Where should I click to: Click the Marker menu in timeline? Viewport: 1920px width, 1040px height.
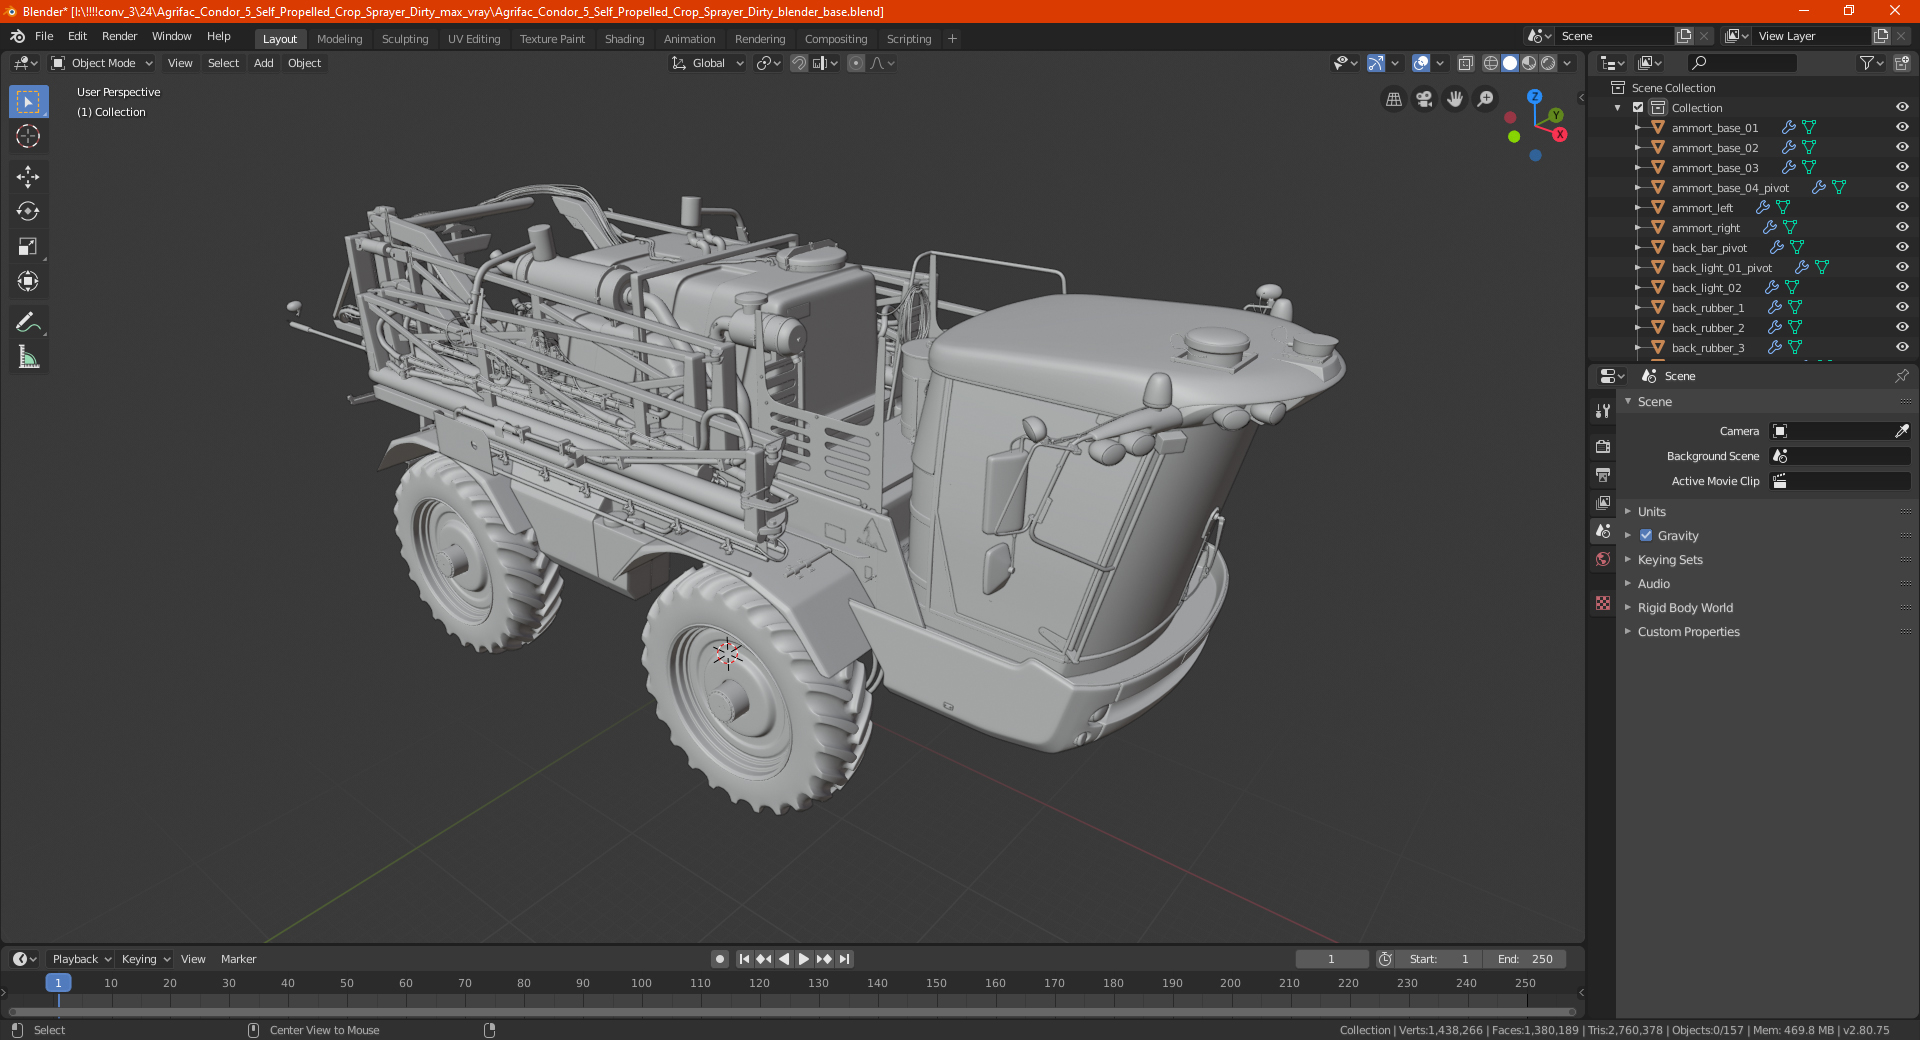[x=238, y=959]
